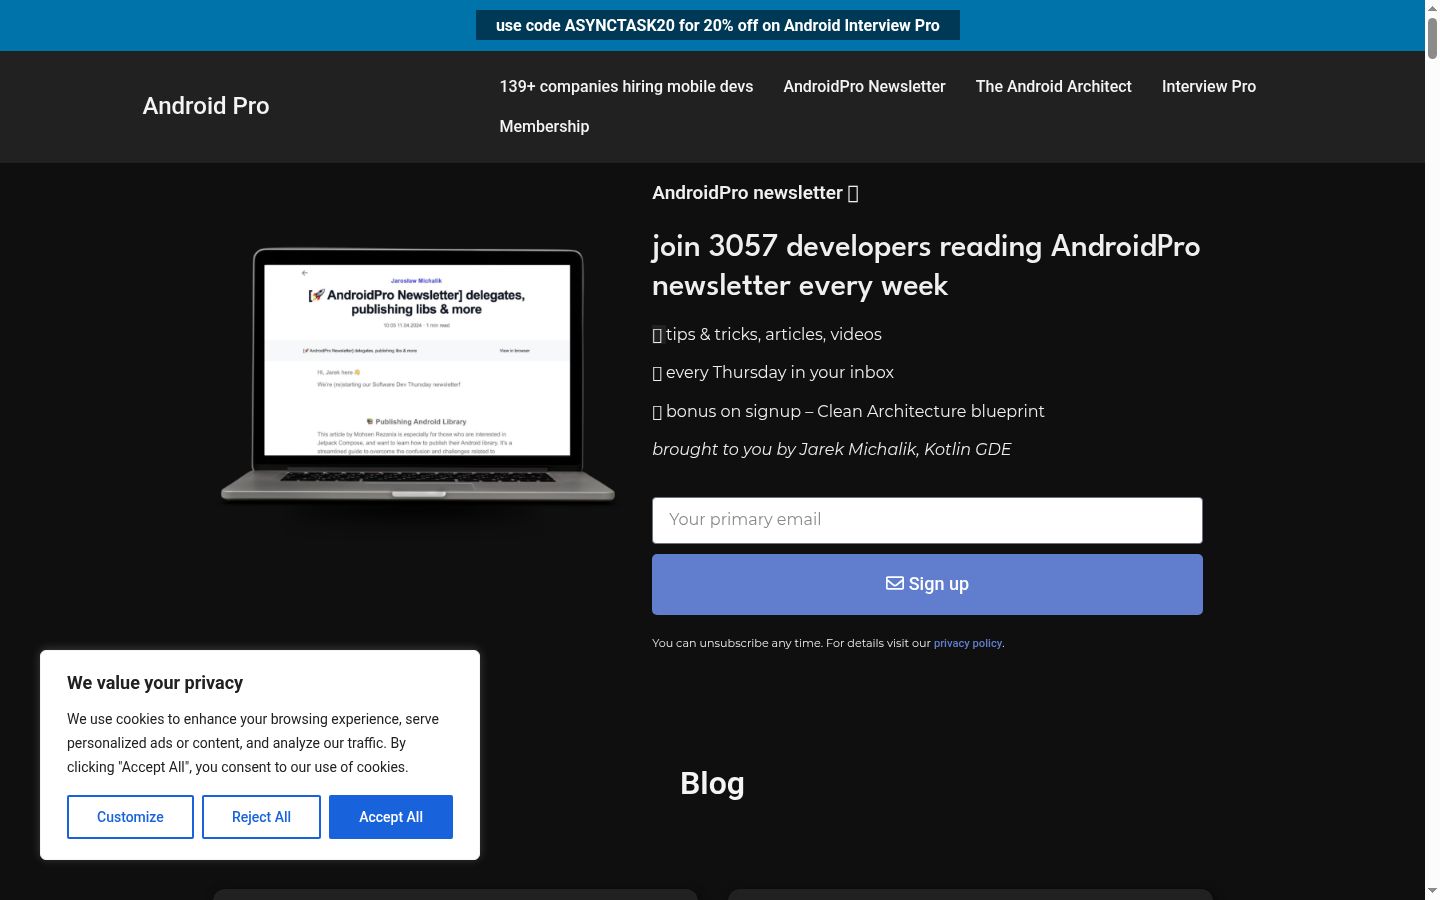Click the Sign up button
Screen dimensions: 1440x900
click(927, 584)
